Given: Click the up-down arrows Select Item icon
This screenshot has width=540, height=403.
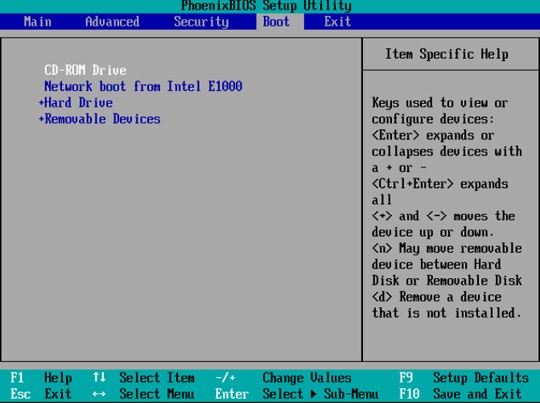Looking at the screenshot, I should tap(99, 378).
